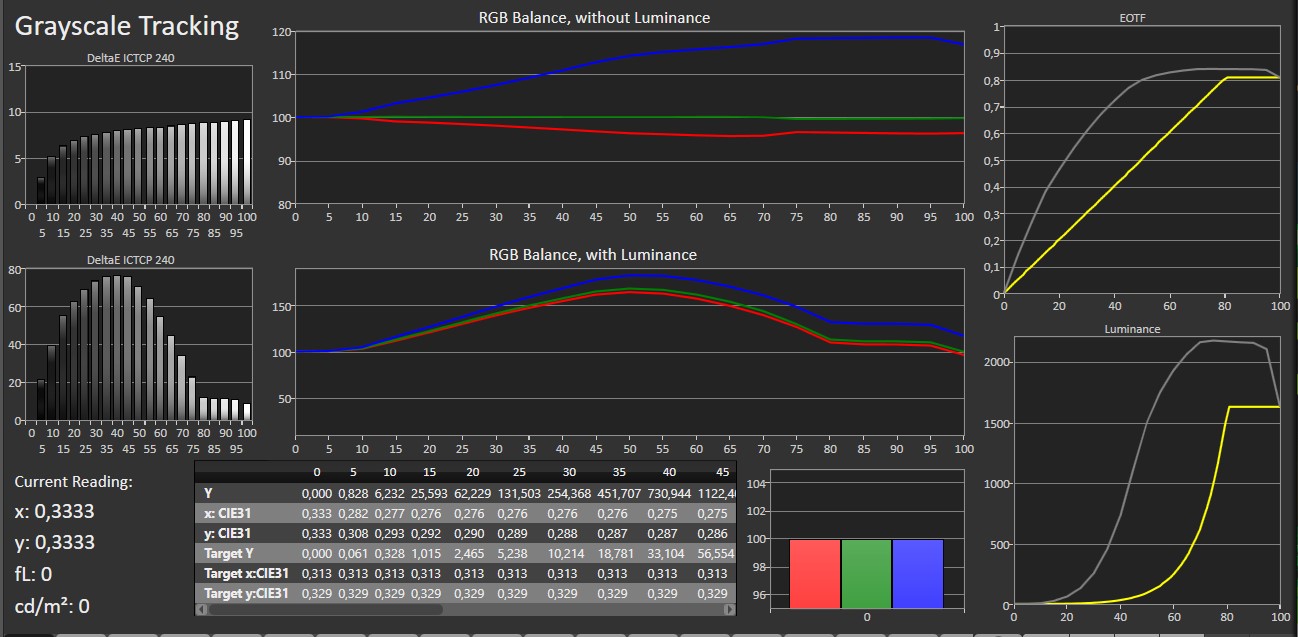This screenshot has width=1298, height=637.
Task: Click the red bar in RGB bar chart
Action: click(816, 573)
